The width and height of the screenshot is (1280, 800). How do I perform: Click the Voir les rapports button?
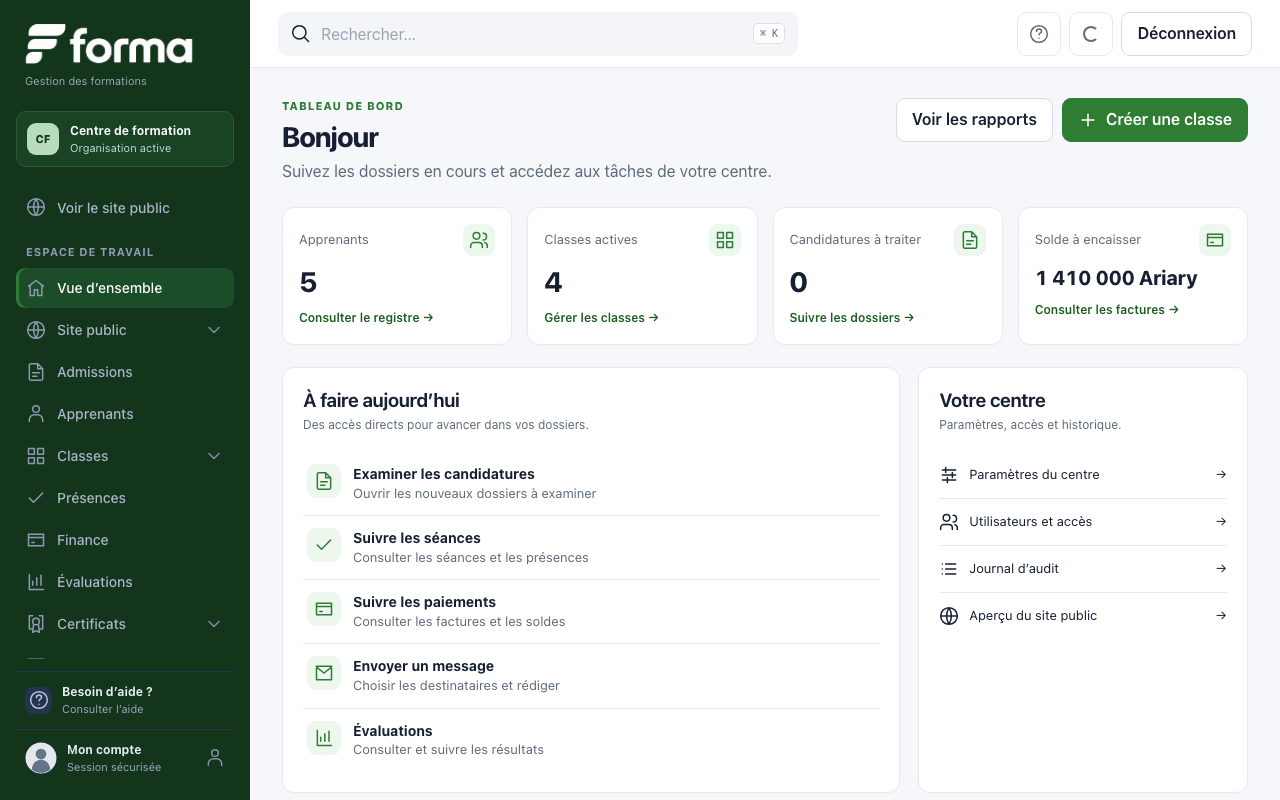tap(974, 120)
